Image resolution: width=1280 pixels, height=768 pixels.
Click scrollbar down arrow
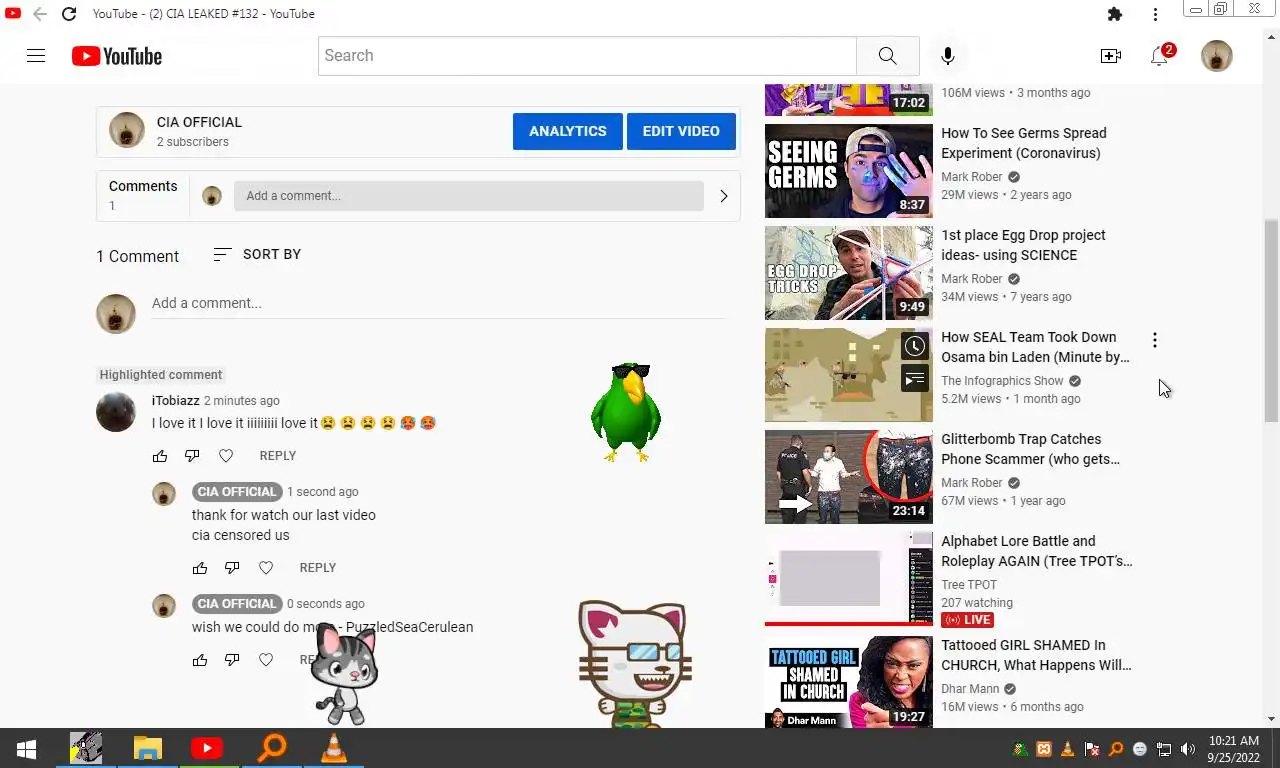(x=1272, y=718)
